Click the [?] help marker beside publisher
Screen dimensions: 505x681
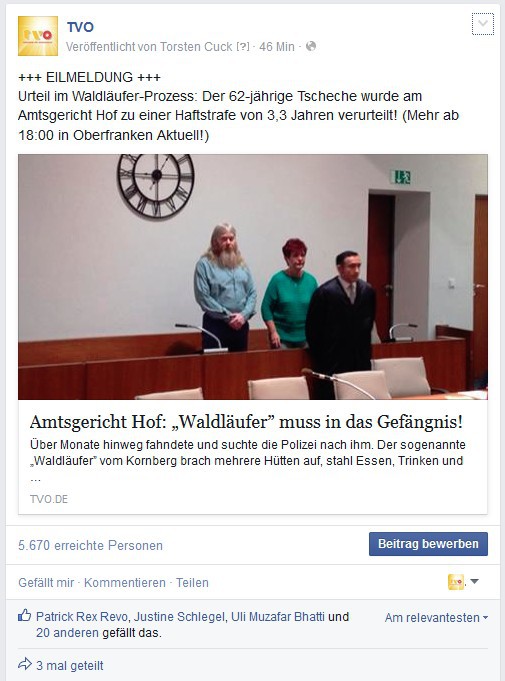coord(243,46)
